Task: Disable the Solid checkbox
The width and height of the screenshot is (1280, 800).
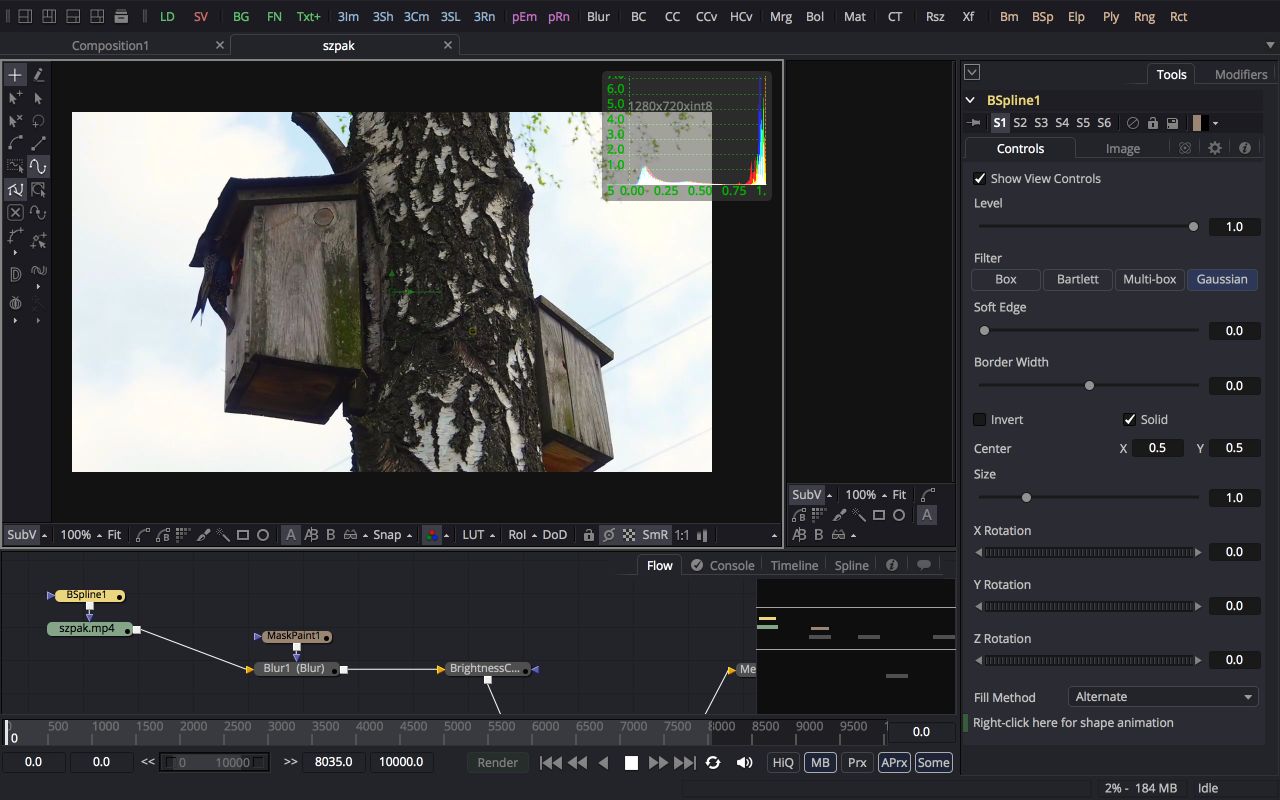Action: click(1130, 419)
